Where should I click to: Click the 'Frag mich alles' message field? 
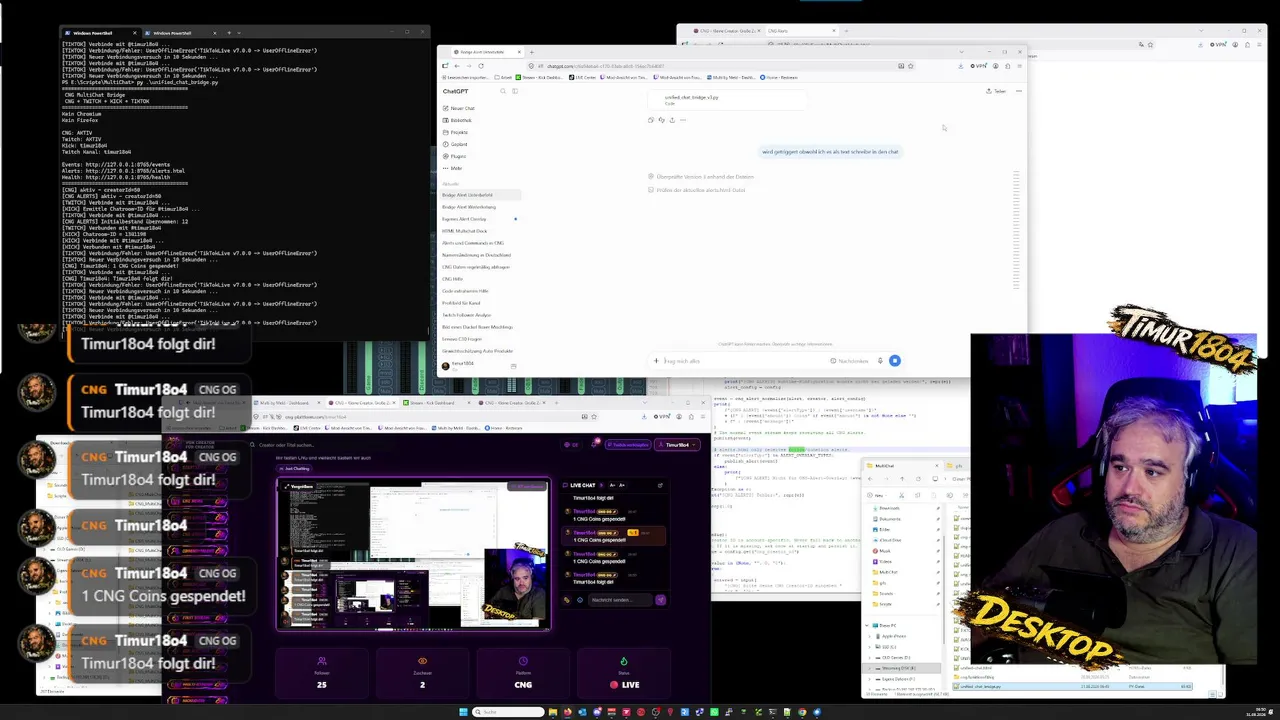pos(745,361)
